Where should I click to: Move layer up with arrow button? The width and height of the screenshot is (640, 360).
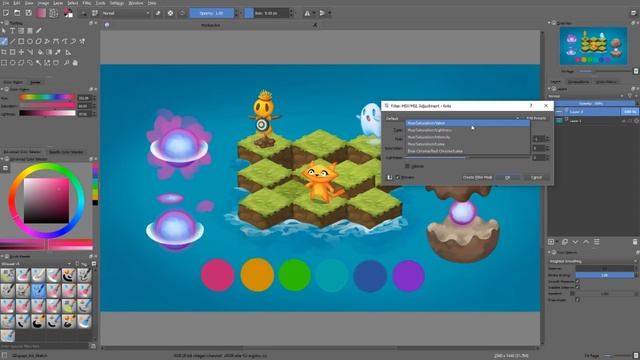pyautogui.click(x=586, y=242)
